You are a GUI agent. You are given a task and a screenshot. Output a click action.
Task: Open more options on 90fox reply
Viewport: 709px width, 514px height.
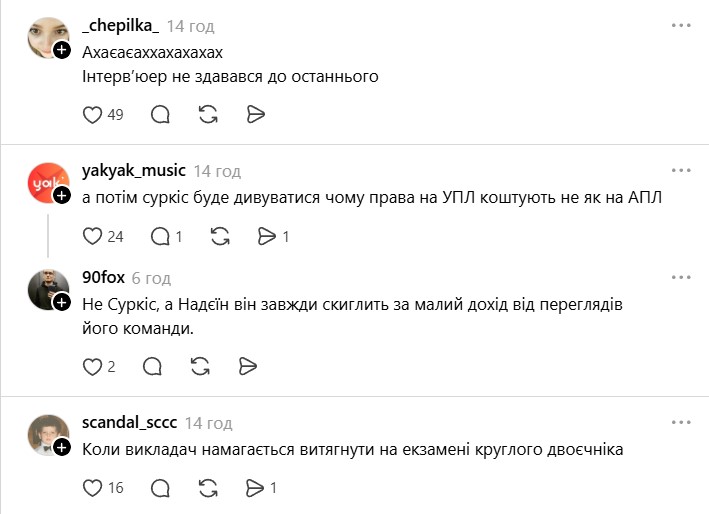click(681, 278)
